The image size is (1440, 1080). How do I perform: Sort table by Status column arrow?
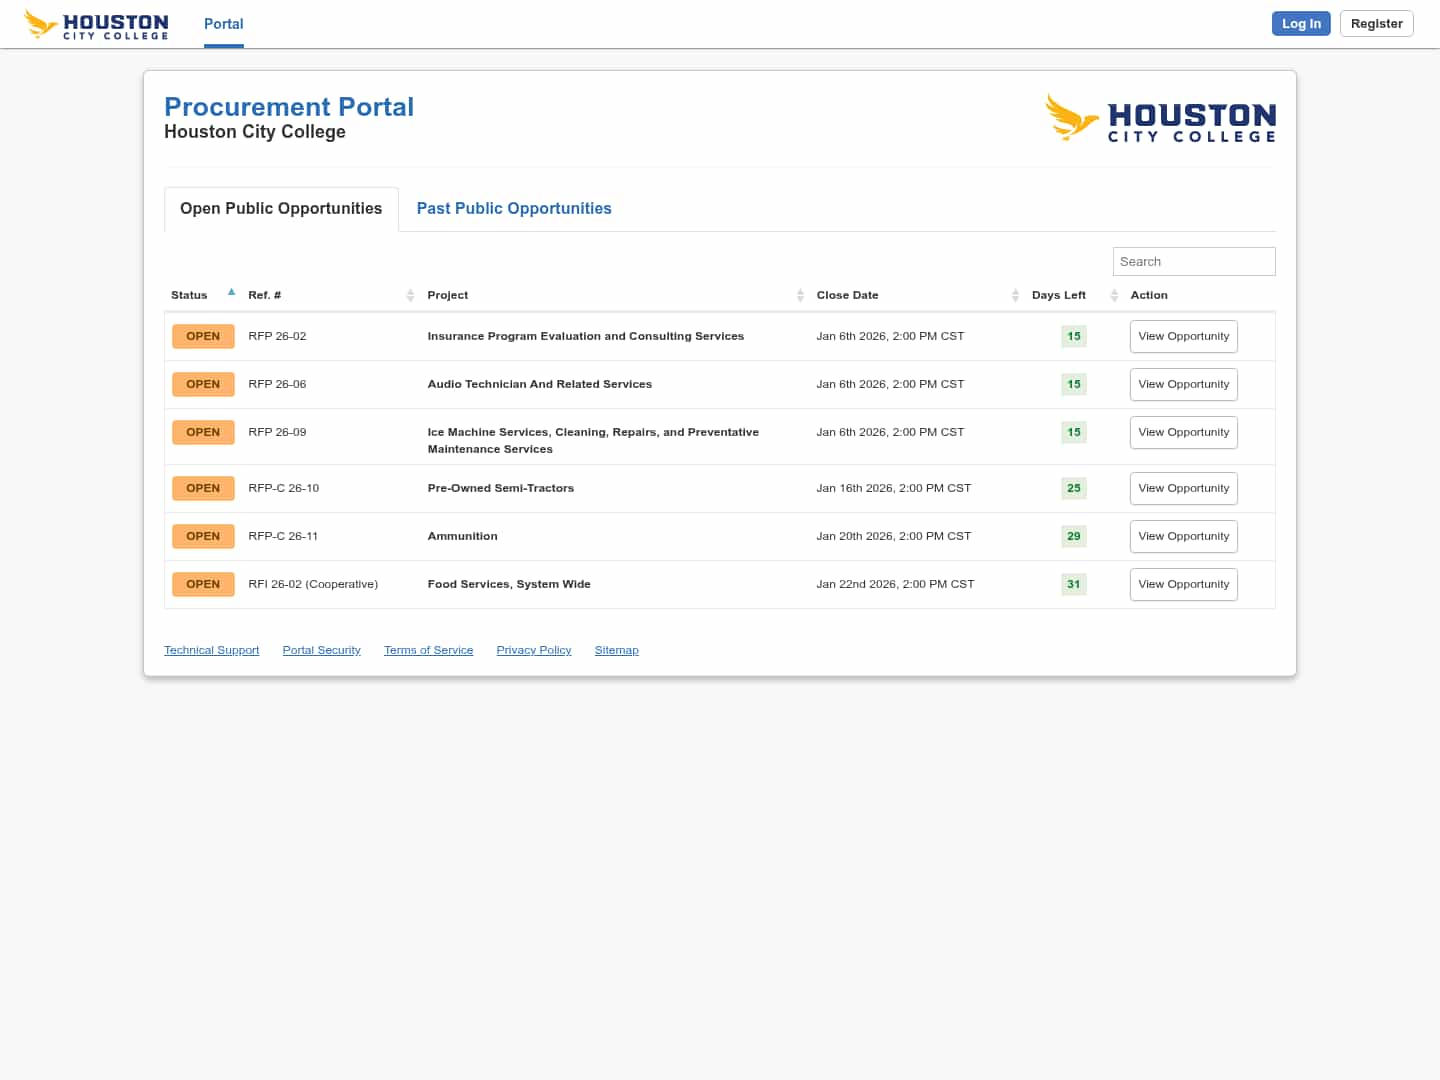pos(231,293)
